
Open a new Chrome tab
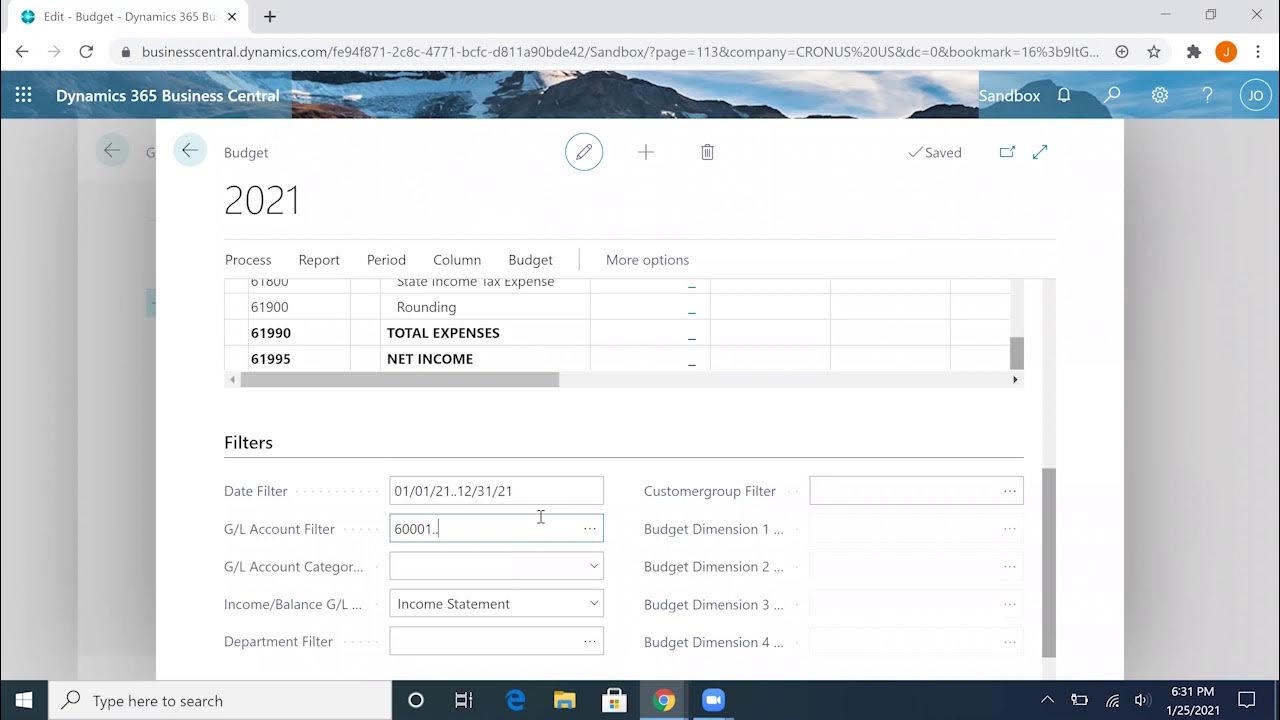pyautogui.click(x=270, y=16)
